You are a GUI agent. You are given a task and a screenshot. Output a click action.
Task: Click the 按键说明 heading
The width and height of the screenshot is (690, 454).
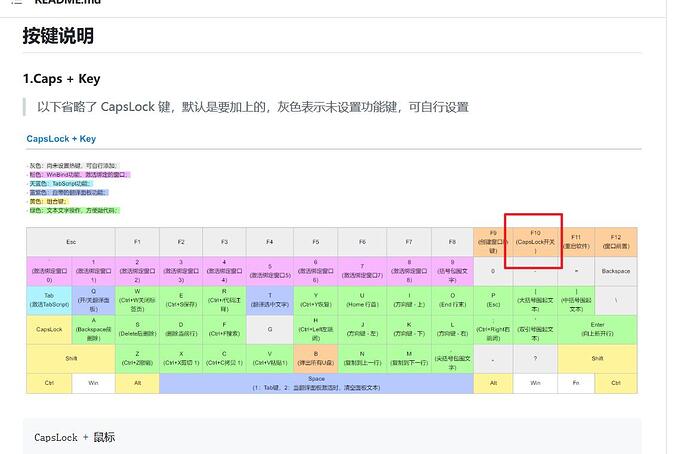point(58,36)
